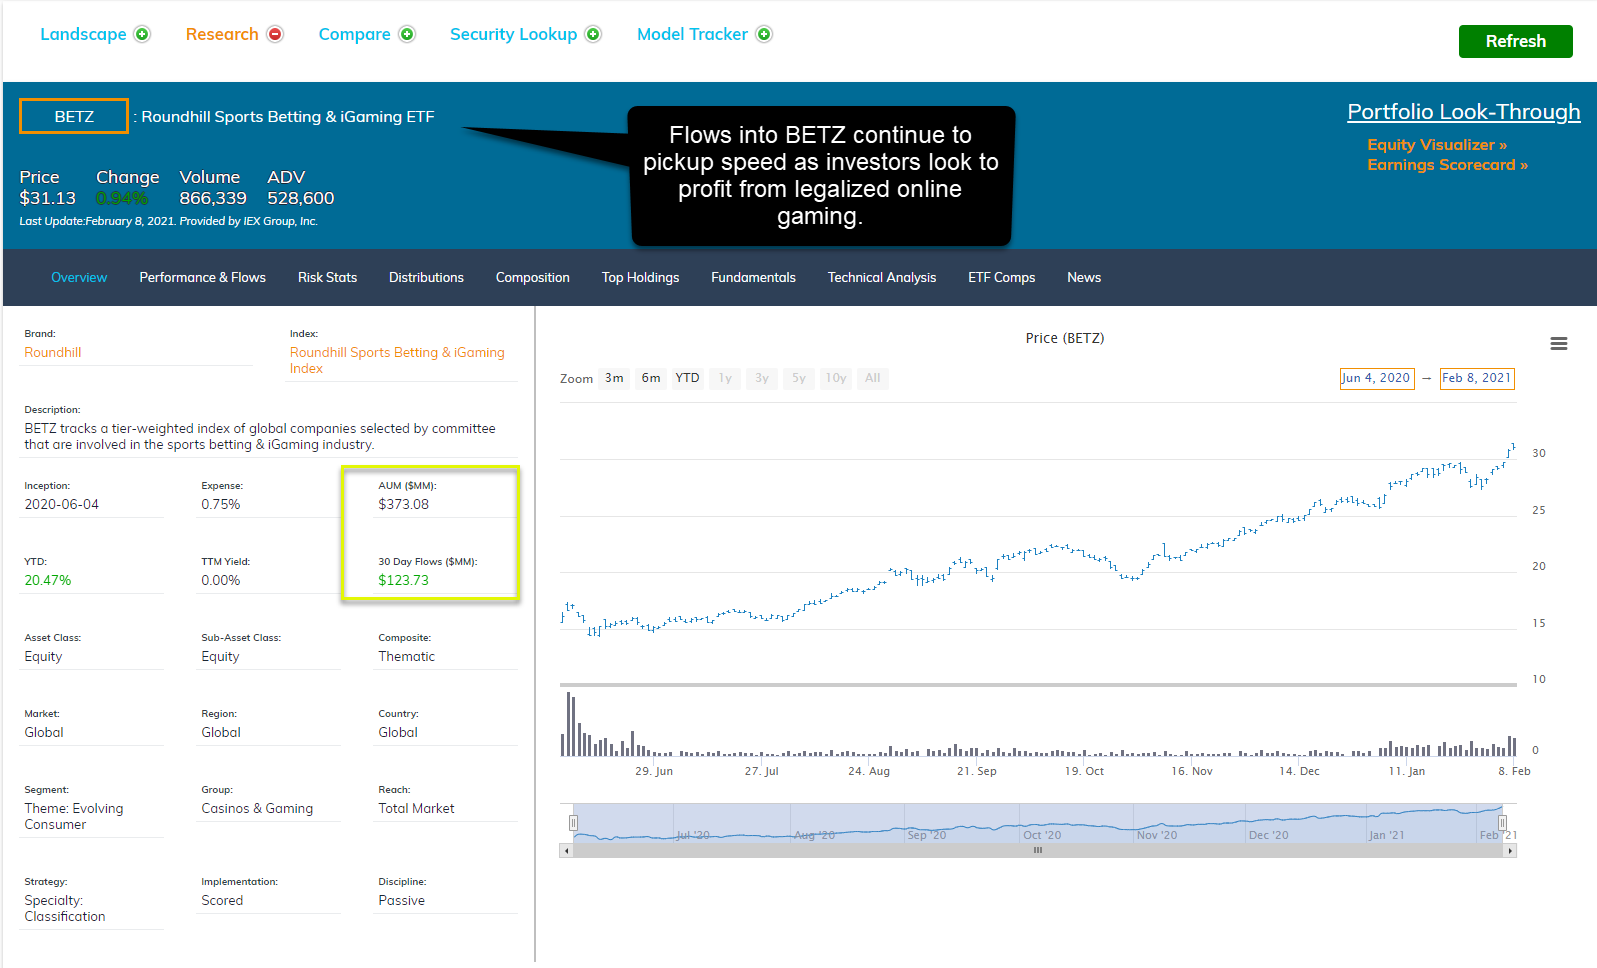
Task: Click the Price value $31.13
Action: pyautogui.click(x=48, y=199)
